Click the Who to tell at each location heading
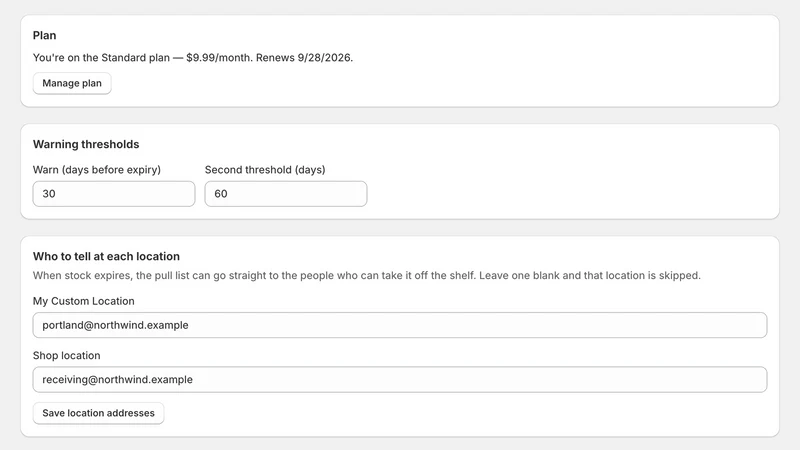 tap(107, 257)
